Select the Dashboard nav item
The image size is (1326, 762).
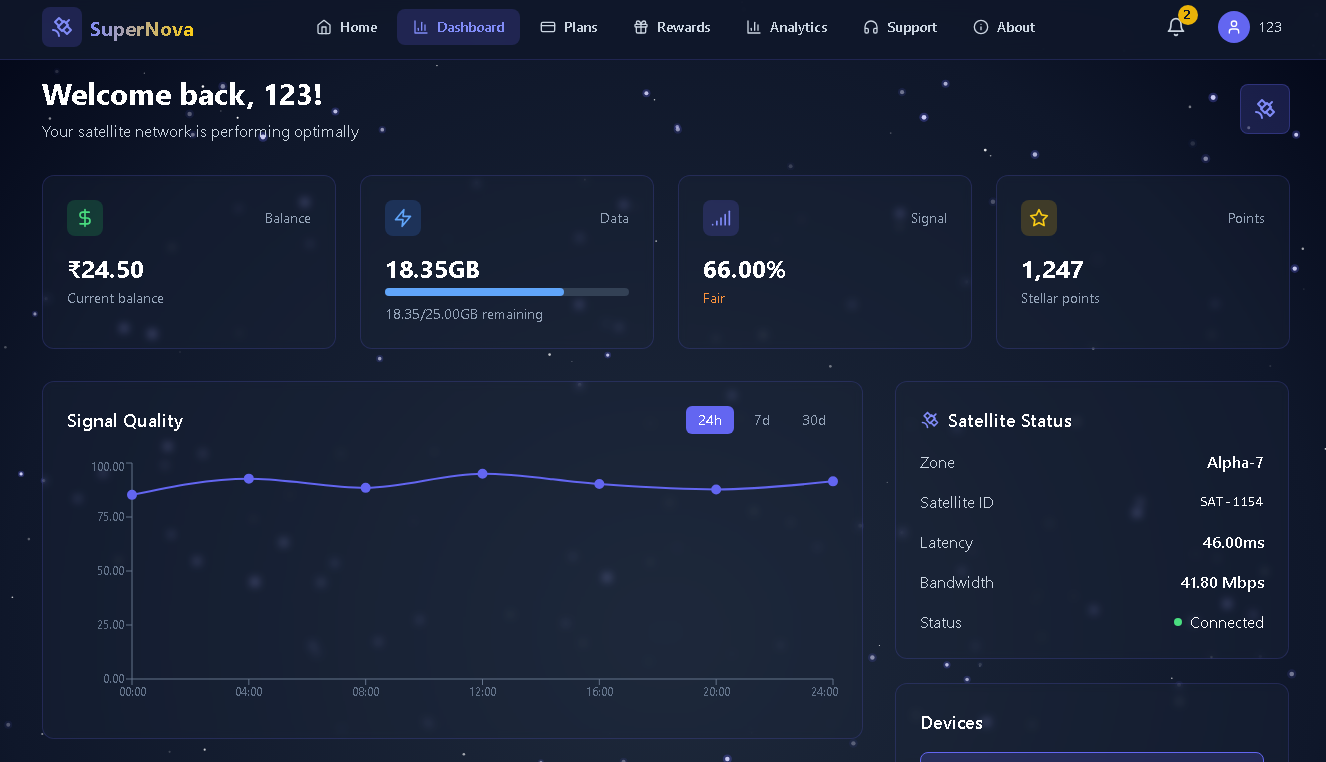(459, 27)
